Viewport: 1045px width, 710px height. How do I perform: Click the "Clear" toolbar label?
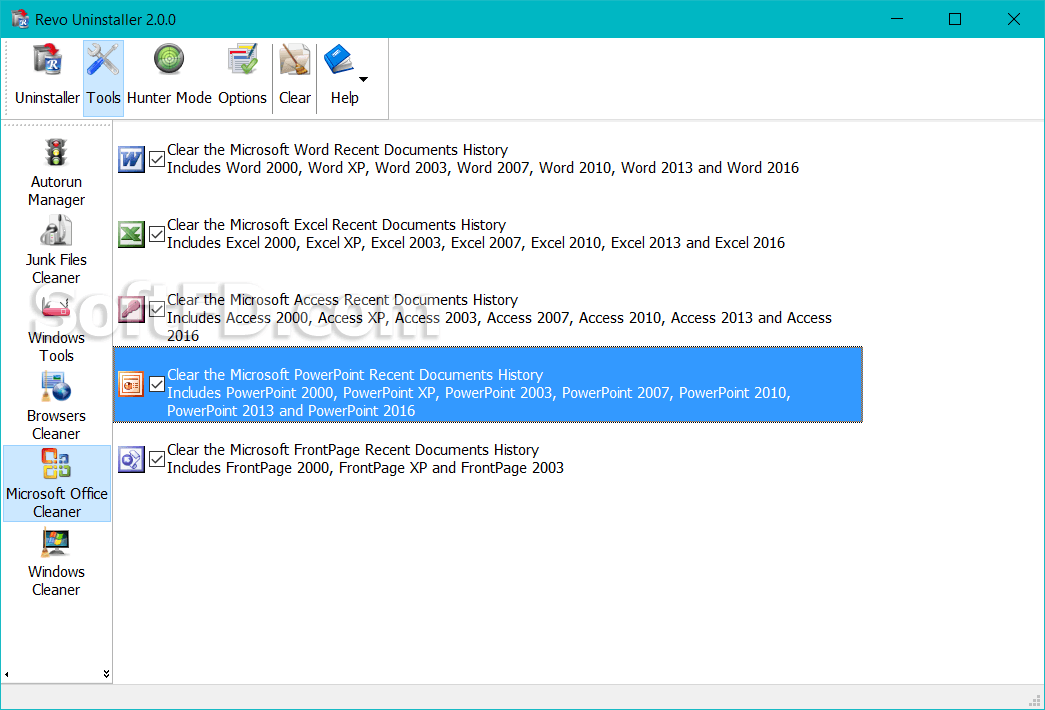(x=295, y=98)
